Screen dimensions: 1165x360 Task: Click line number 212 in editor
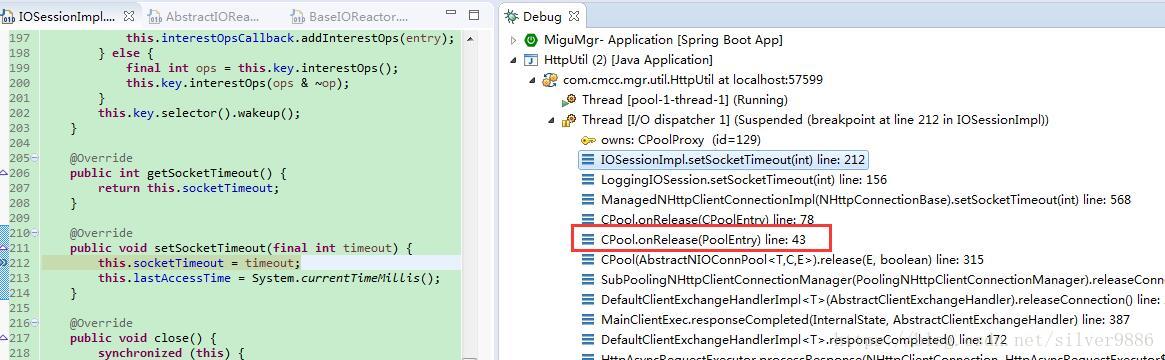(20, 263)
